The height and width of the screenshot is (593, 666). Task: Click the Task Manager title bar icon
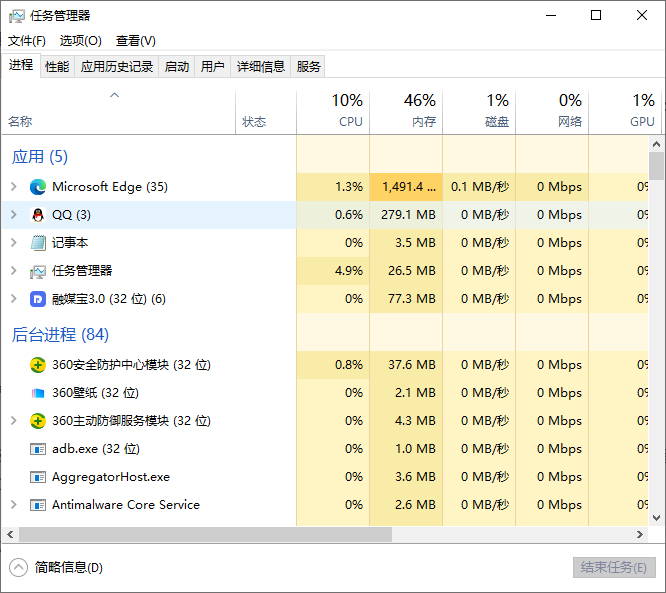pos(17,16)
